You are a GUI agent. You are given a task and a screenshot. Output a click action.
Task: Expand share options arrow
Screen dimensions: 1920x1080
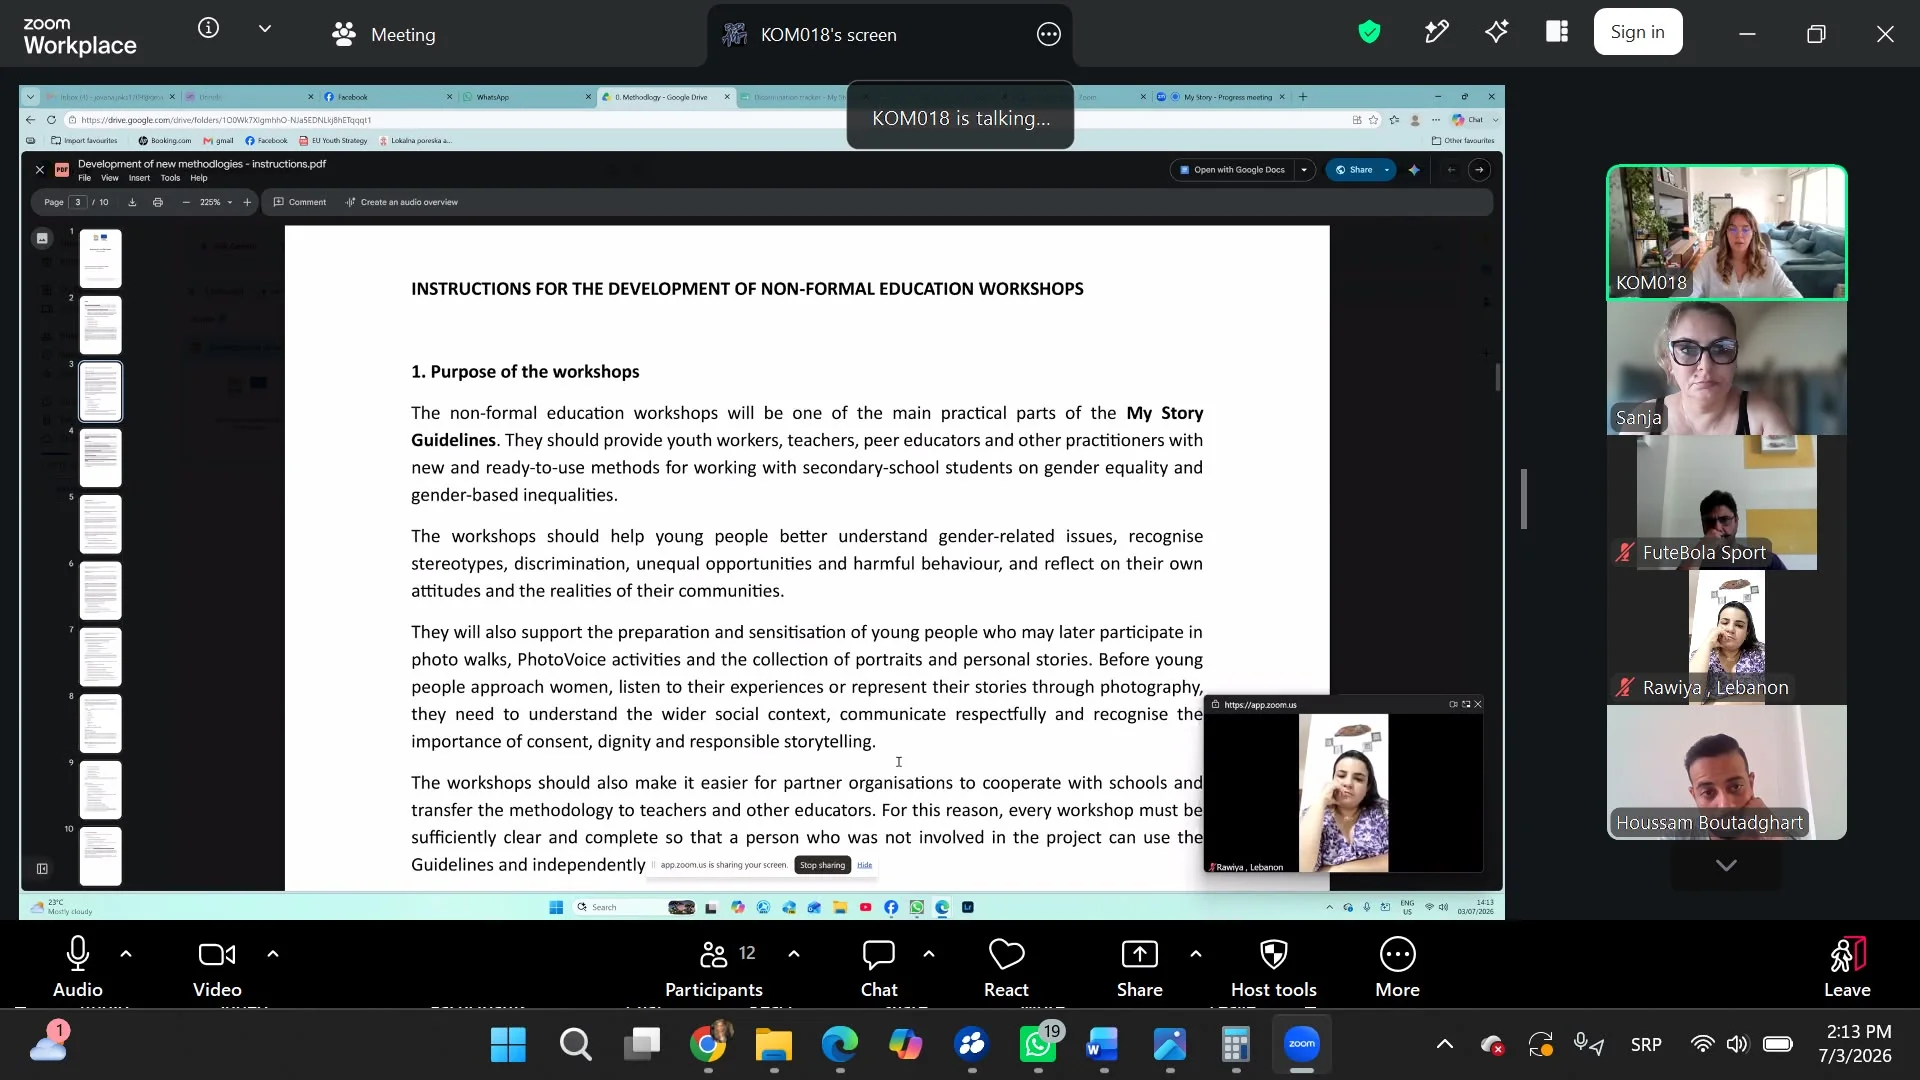coord(1196,954)
